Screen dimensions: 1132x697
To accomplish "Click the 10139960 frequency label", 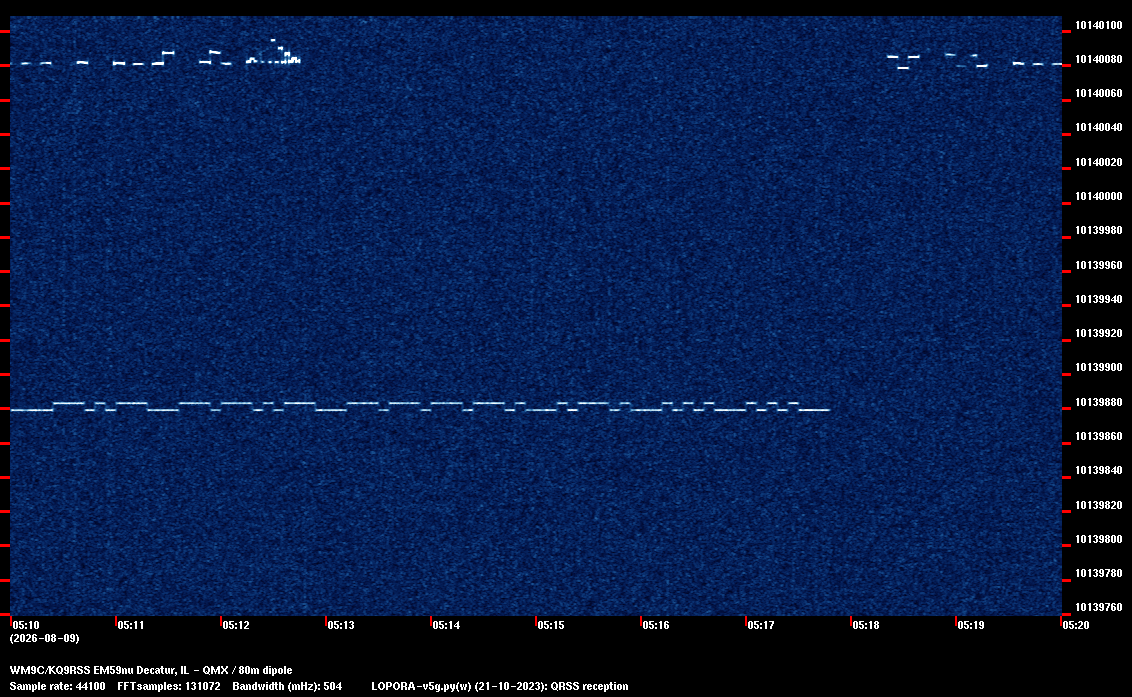I will (1098, 265).
